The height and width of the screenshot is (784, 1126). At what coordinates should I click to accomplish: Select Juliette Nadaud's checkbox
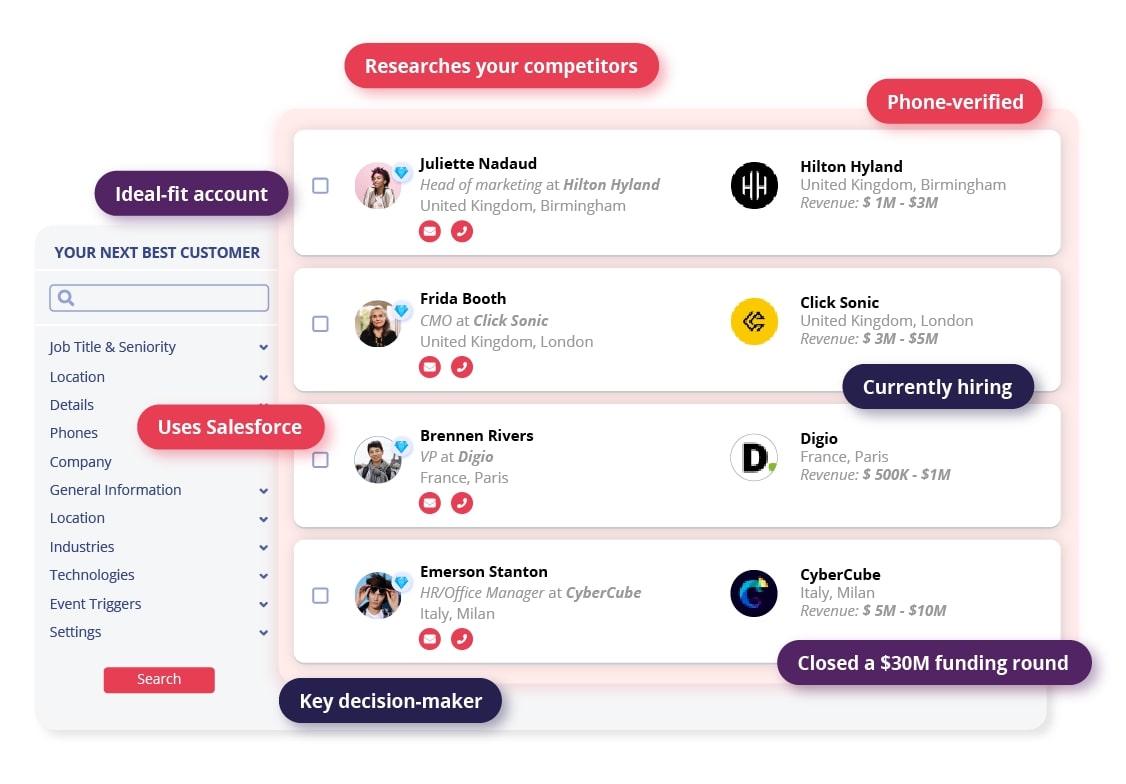pyautogui.click(x=320, y=186)
